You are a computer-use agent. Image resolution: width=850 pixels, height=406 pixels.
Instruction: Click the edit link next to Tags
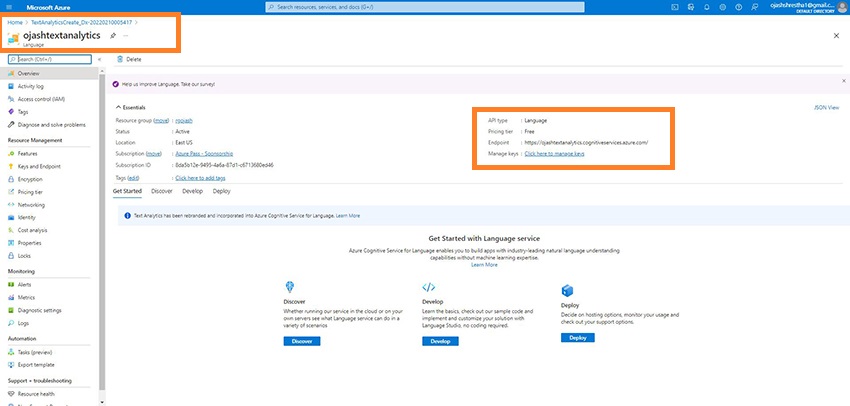[x=133, y=178]
